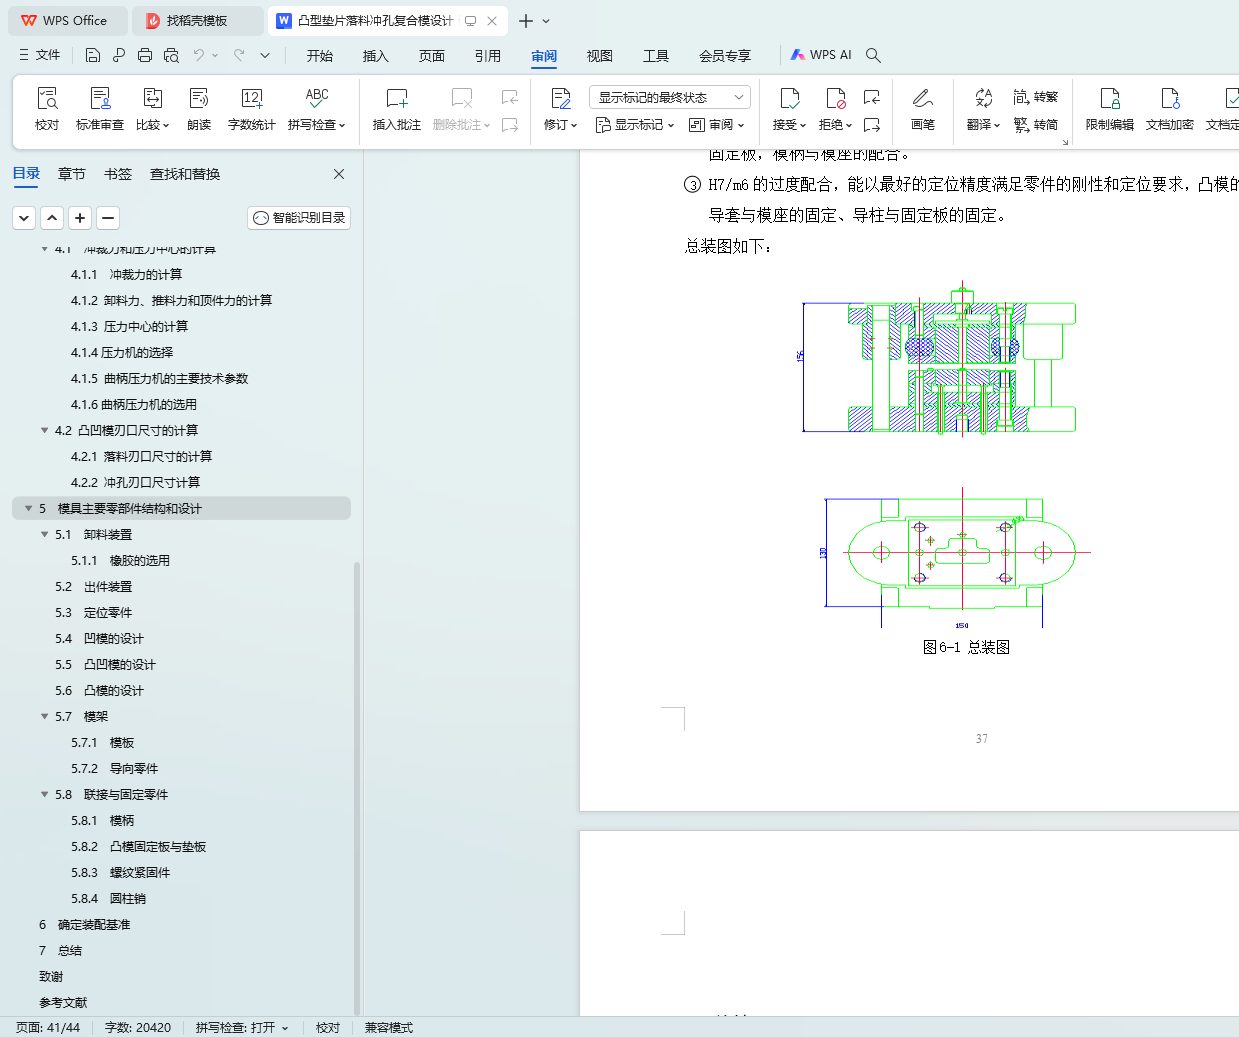
Task: Switch to 书签 tab in navigation pane
Action: click(x=118, y=174)
